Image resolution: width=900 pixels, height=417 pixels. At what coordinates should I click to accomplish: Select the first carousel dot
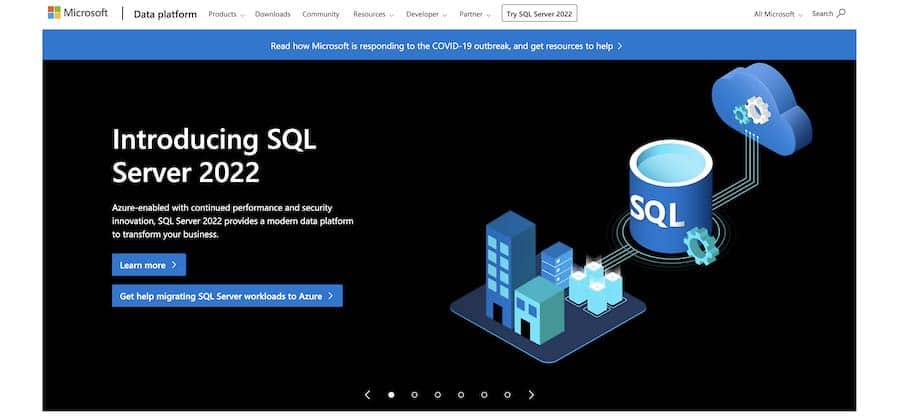click(x=391, y=395)
